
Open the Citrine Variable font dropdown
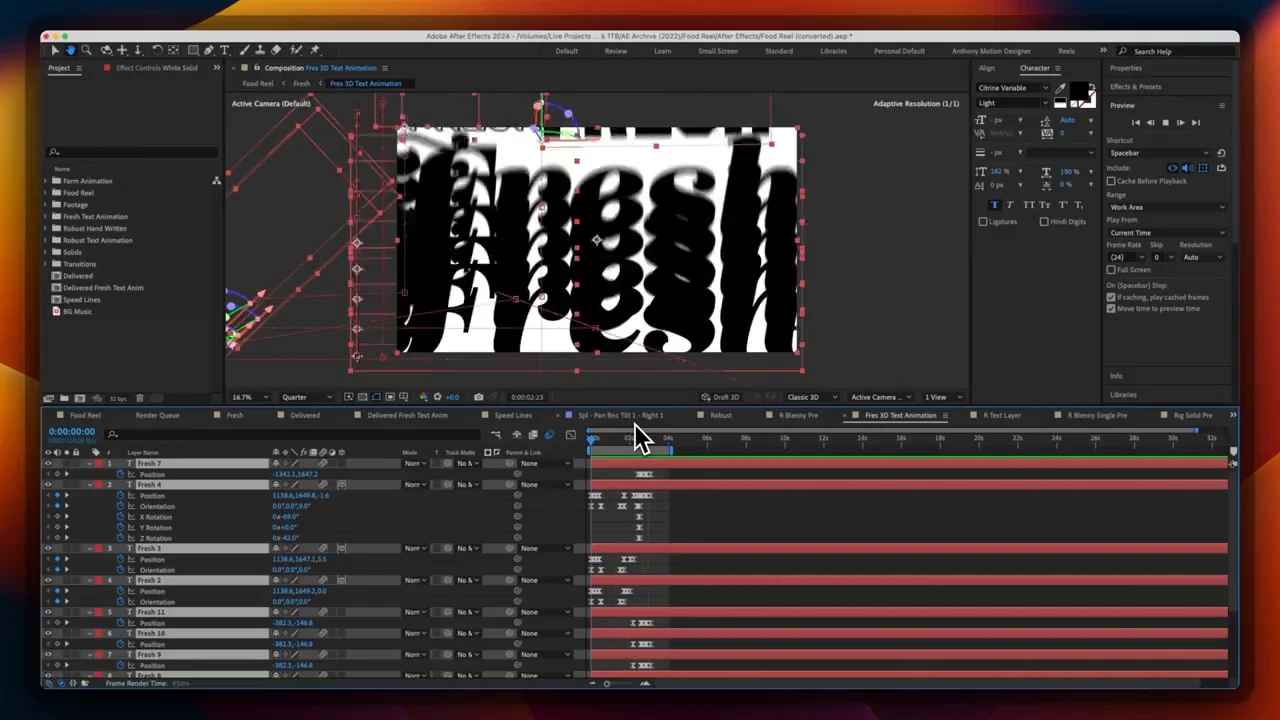(x=1013, y=88)
